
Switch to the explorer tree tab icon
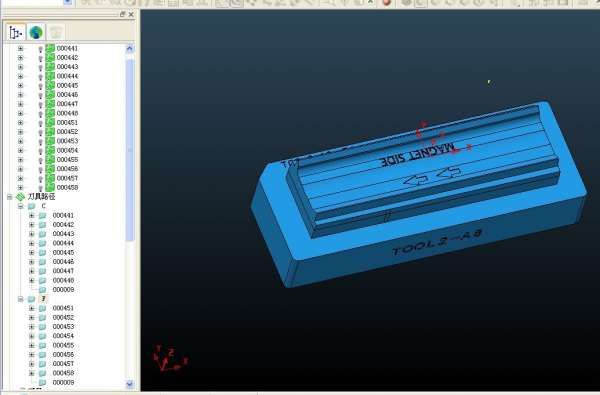(x=16, y=33)
